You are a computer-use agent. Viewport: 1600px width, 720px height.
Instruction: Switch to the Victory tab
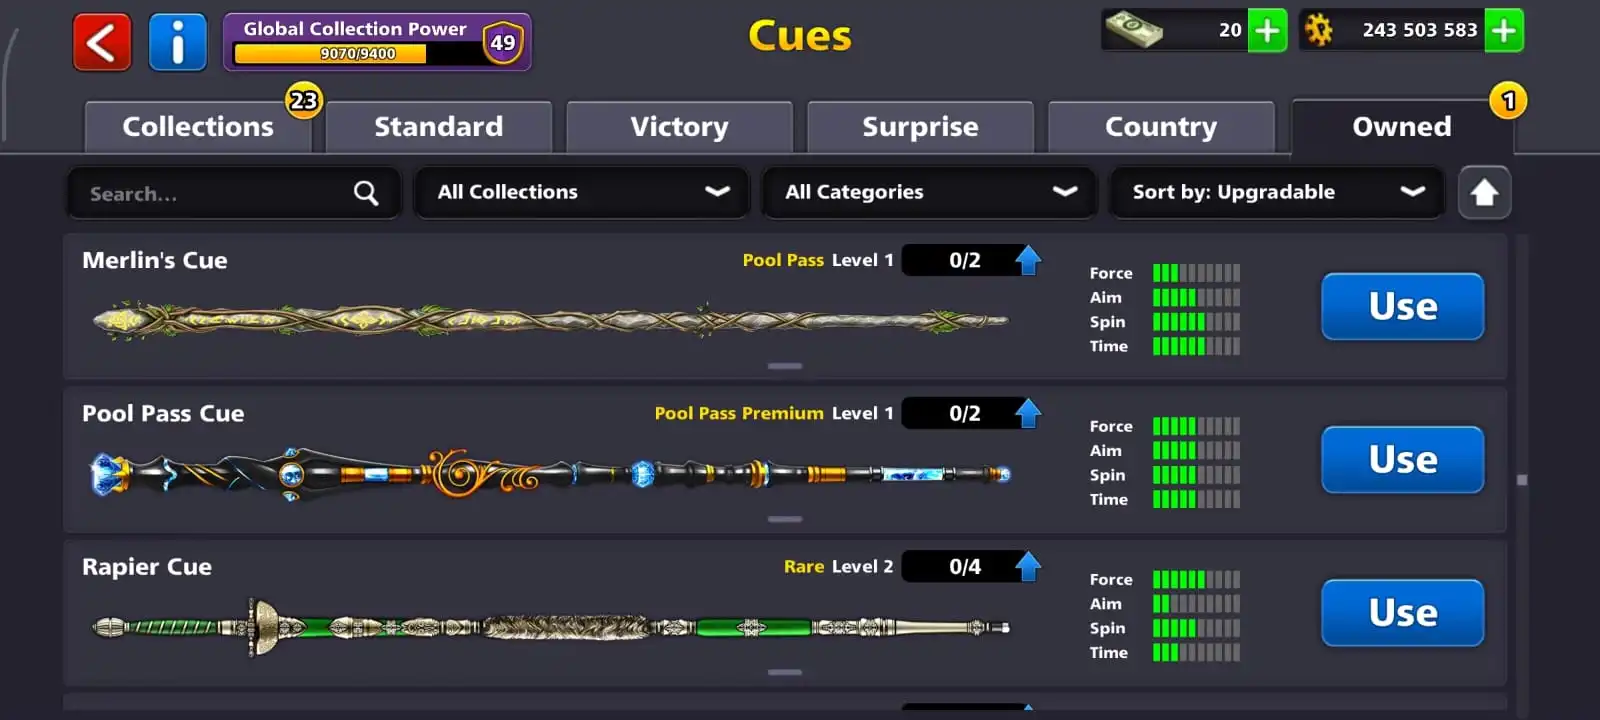pyautogui.click(x=680, y=127)
